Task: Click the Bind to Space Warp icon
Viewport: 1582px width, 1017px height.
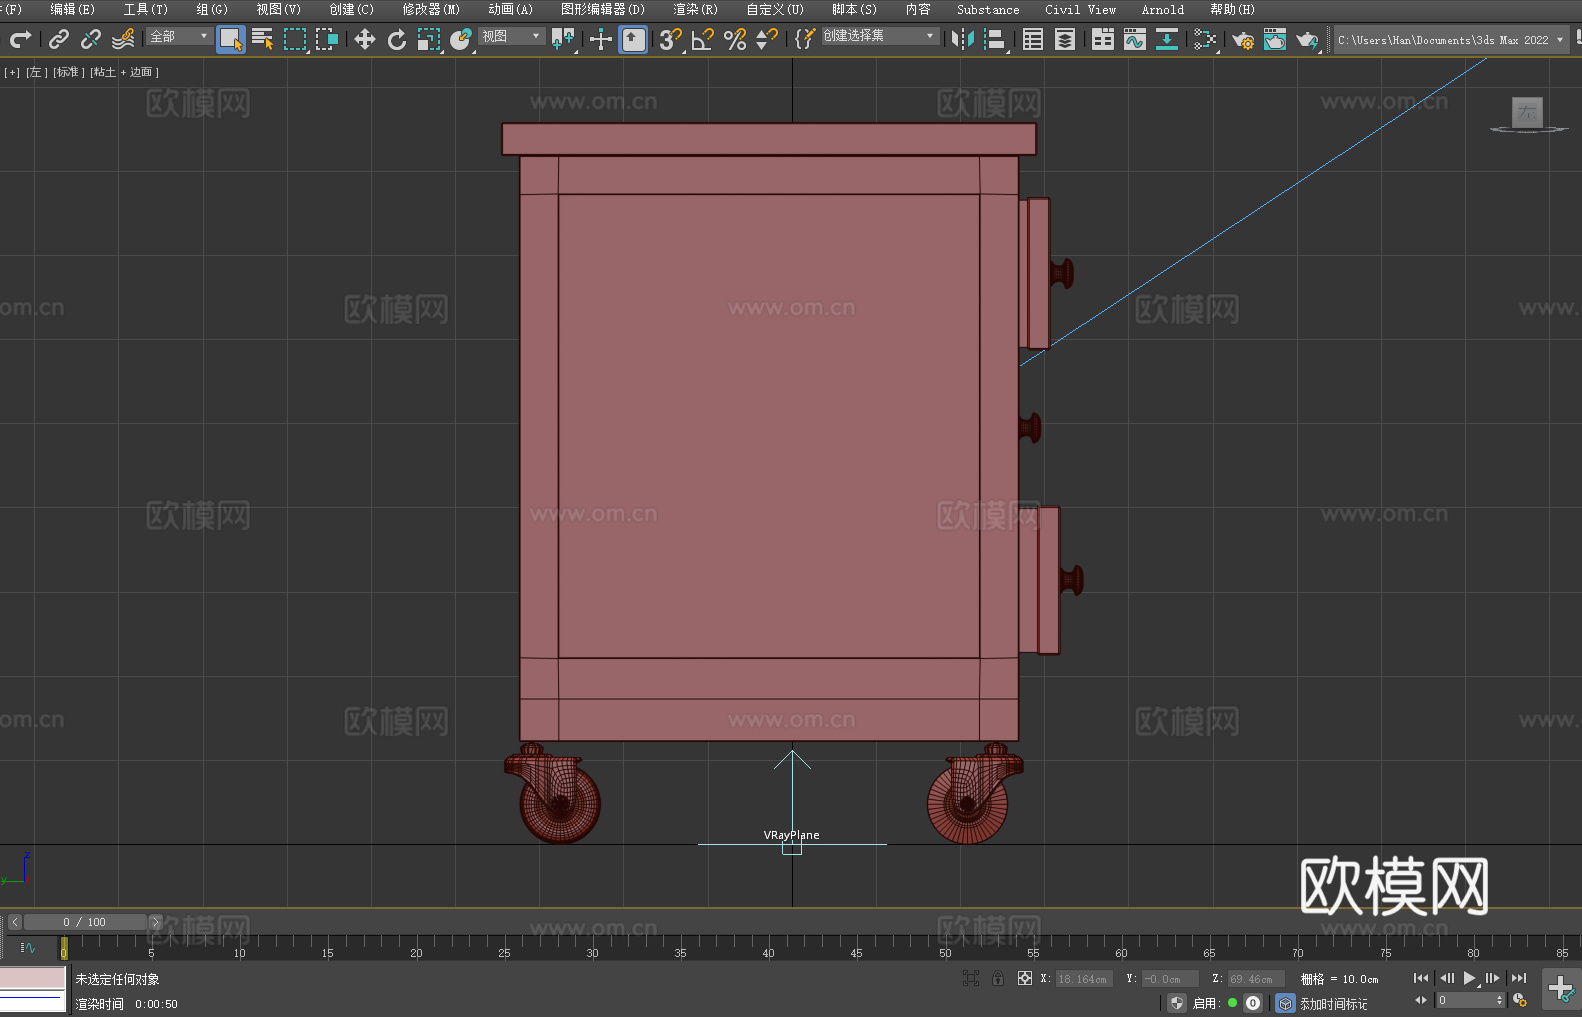Action: (x=123, y=39)
